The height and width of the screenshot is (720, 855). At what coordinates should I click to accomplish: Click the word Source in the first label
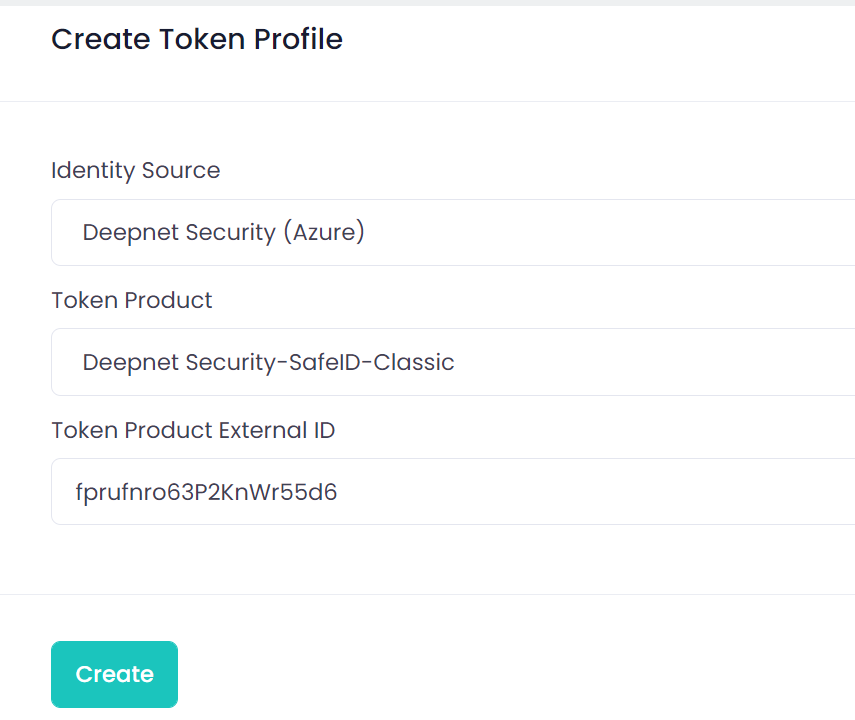[180, 170]
